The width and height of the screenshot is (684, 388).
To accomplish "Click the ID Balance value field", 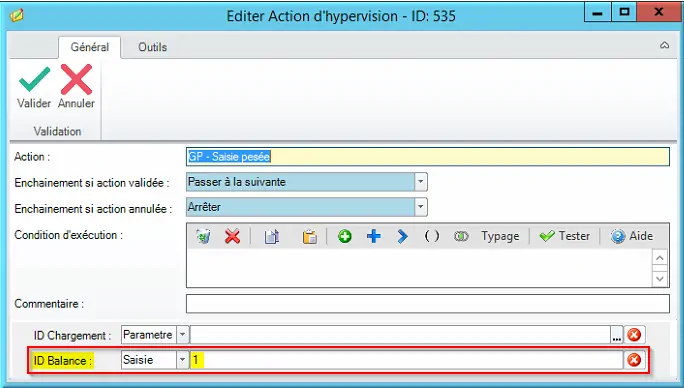I will [406, 360].
